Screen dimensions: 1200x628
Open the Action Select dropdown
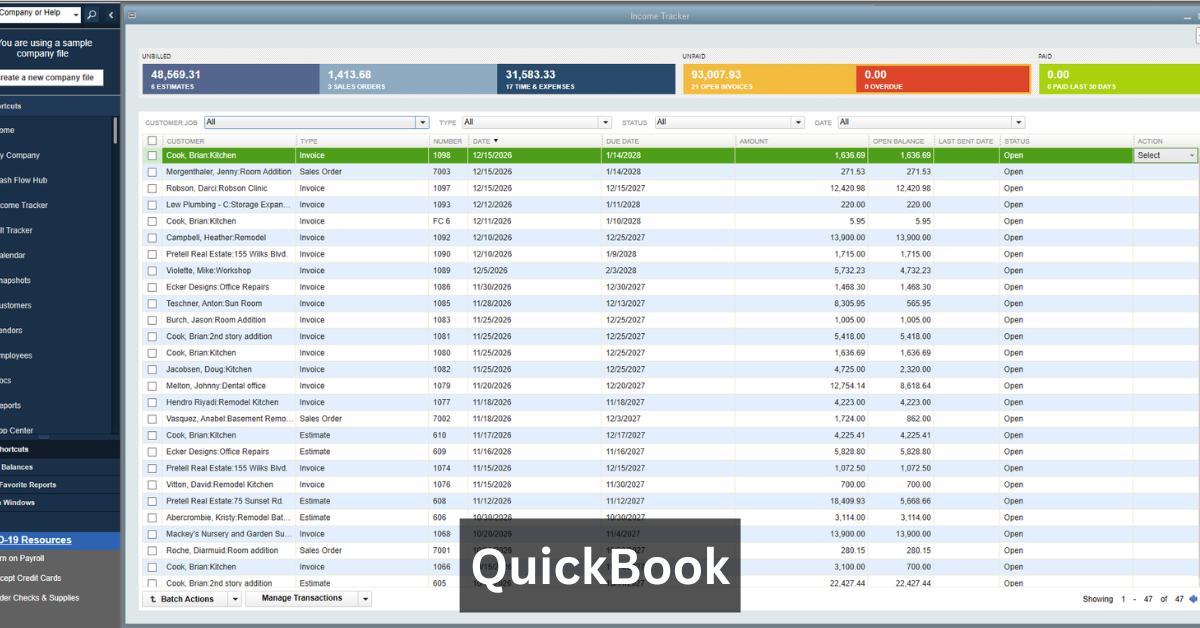coord(1165,155)
